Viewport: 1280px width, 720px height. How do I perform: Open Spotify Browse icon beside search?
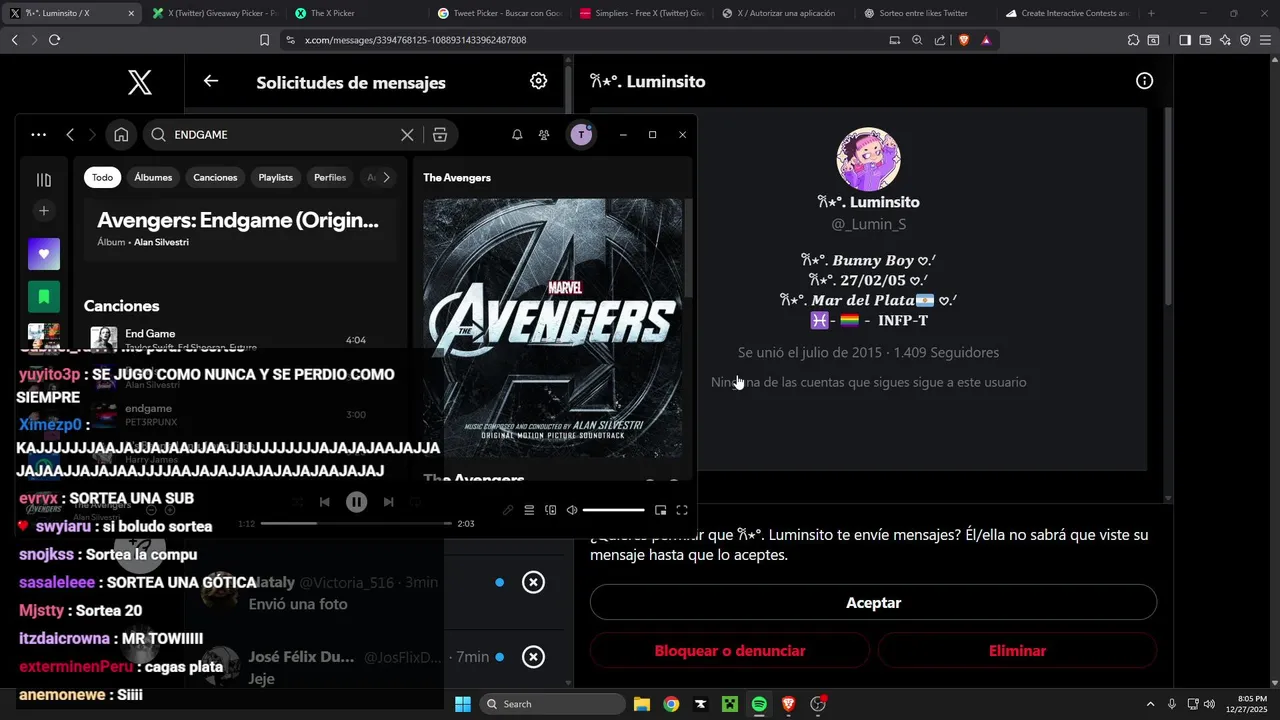[439, 134]
